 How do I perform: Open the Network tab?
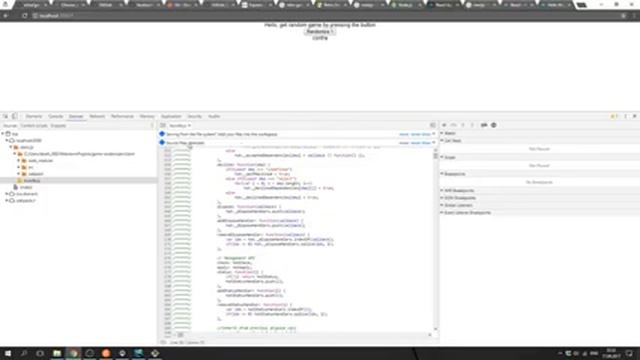97,116
